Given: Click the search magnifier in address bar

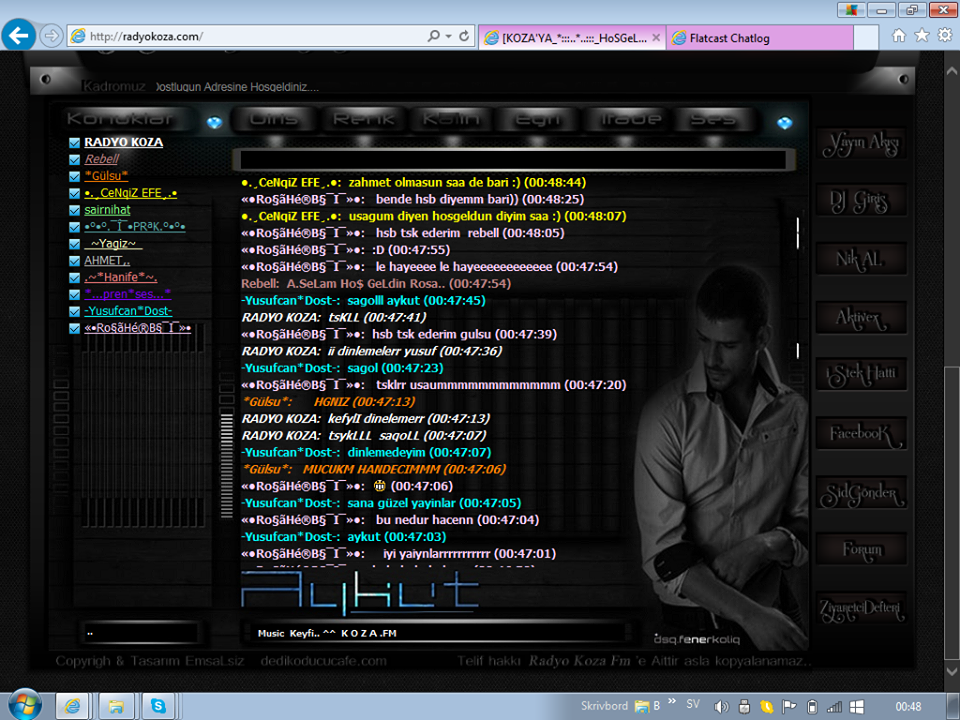Looking at the screenshot, I should coord(433,36).
